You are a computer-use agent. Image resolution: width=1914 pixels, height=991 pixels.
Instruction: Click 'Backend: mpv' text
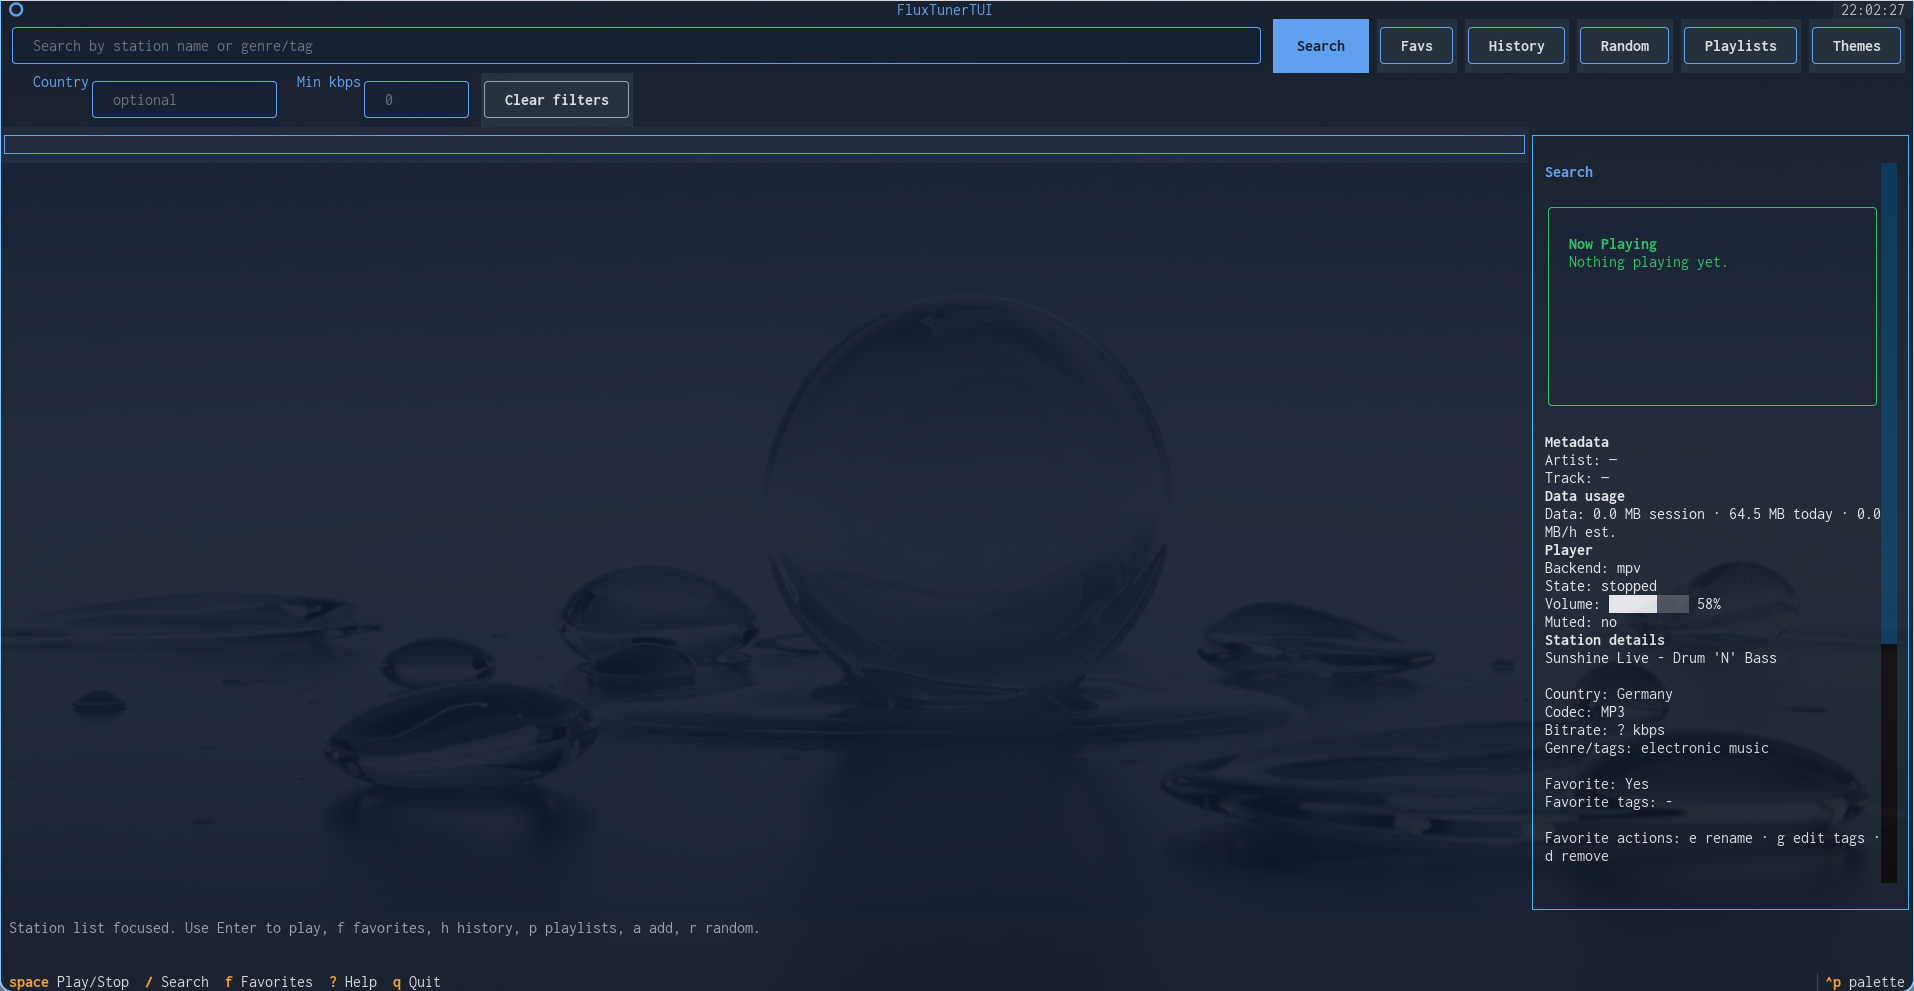pos(1592,568)
